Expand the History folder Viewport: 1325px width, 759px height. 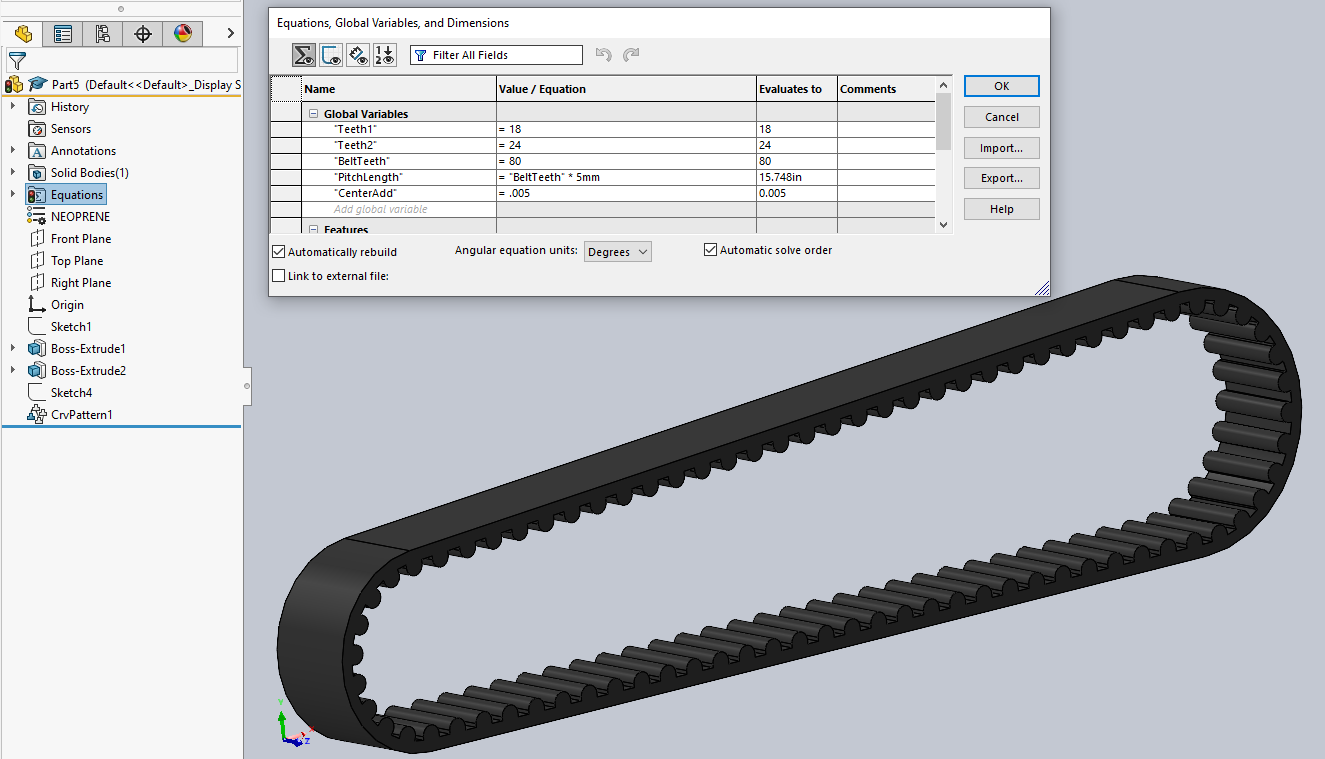(x=13, y=107)
